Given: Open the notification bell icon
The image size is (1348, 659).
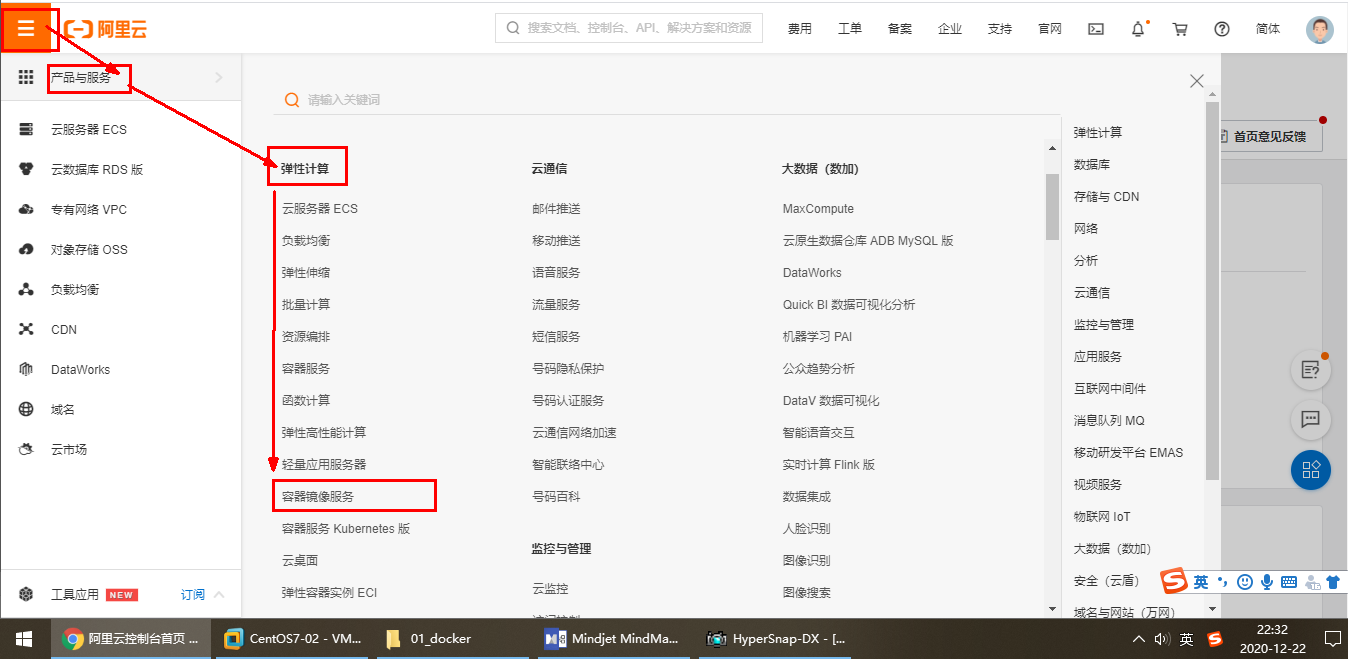Looking at the screenshot, I should point(1138,29).
